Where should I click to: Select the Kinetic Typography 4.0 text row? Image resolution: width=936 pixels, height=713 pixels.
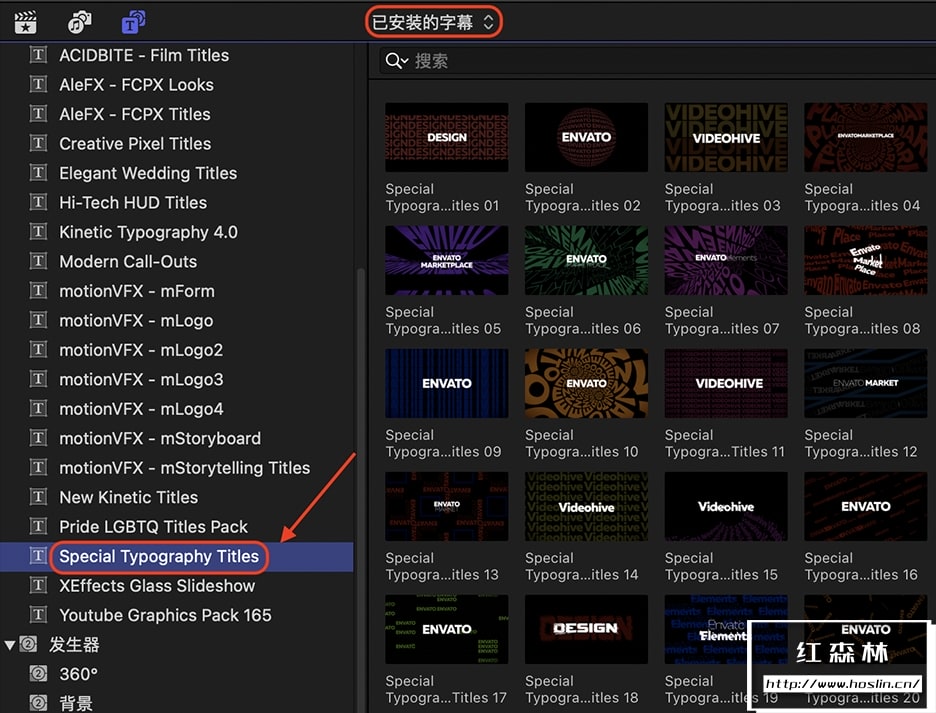tap(148, 232)
